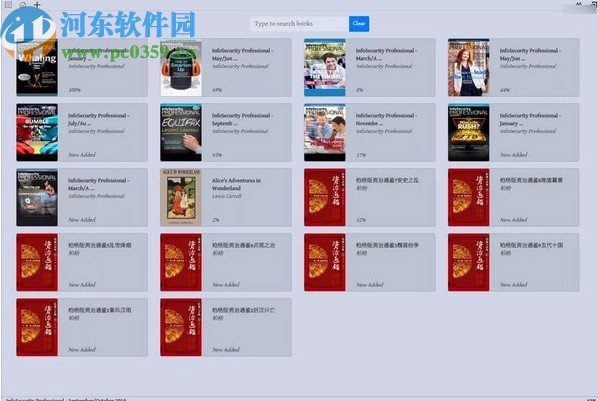Open book 柏杨版资治通鉴1秦风汉雨
The image size is (598, 401).
(82, 327)
